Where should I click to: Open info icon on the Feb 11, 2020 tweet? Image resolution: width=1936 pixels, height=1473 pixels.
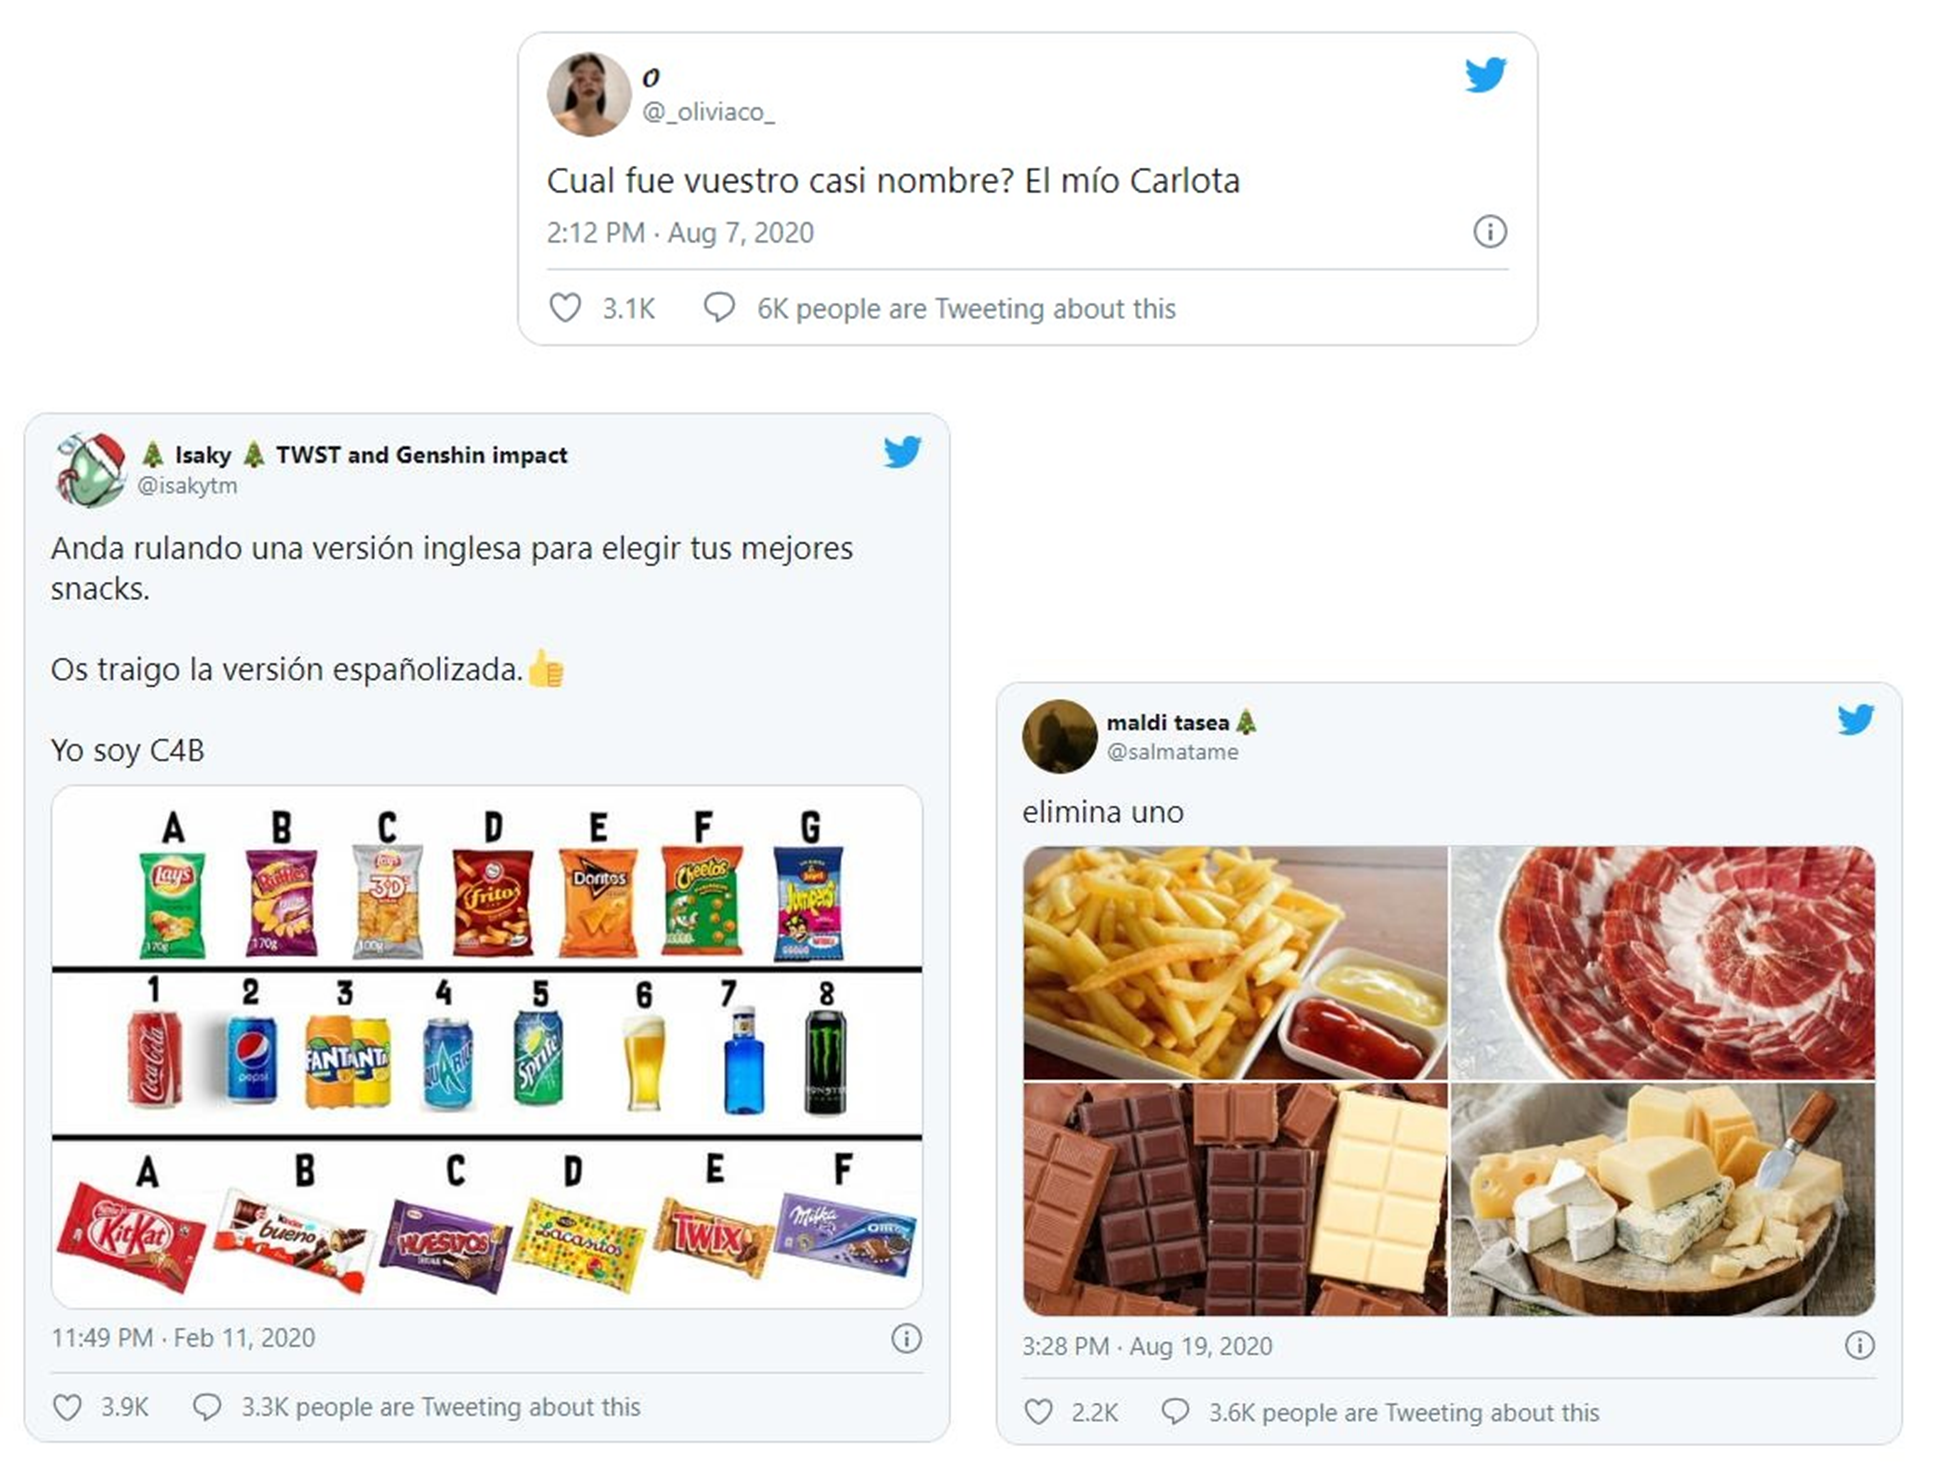coord(906,1338)
